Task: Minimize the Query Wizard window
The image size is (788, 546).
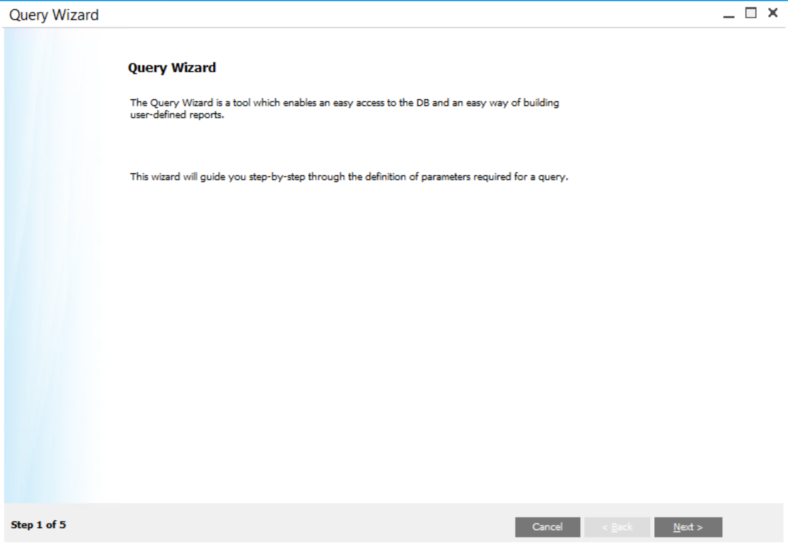Action: [729, 15]
